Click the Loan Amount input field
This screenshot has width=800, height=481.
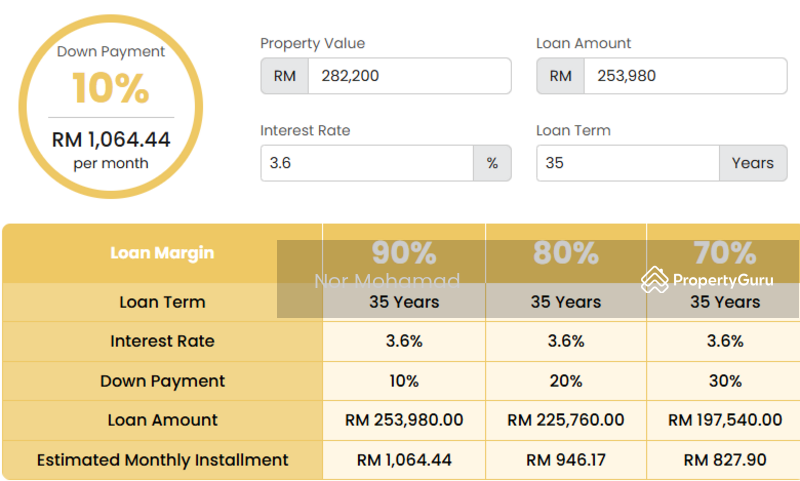(685, 76)
